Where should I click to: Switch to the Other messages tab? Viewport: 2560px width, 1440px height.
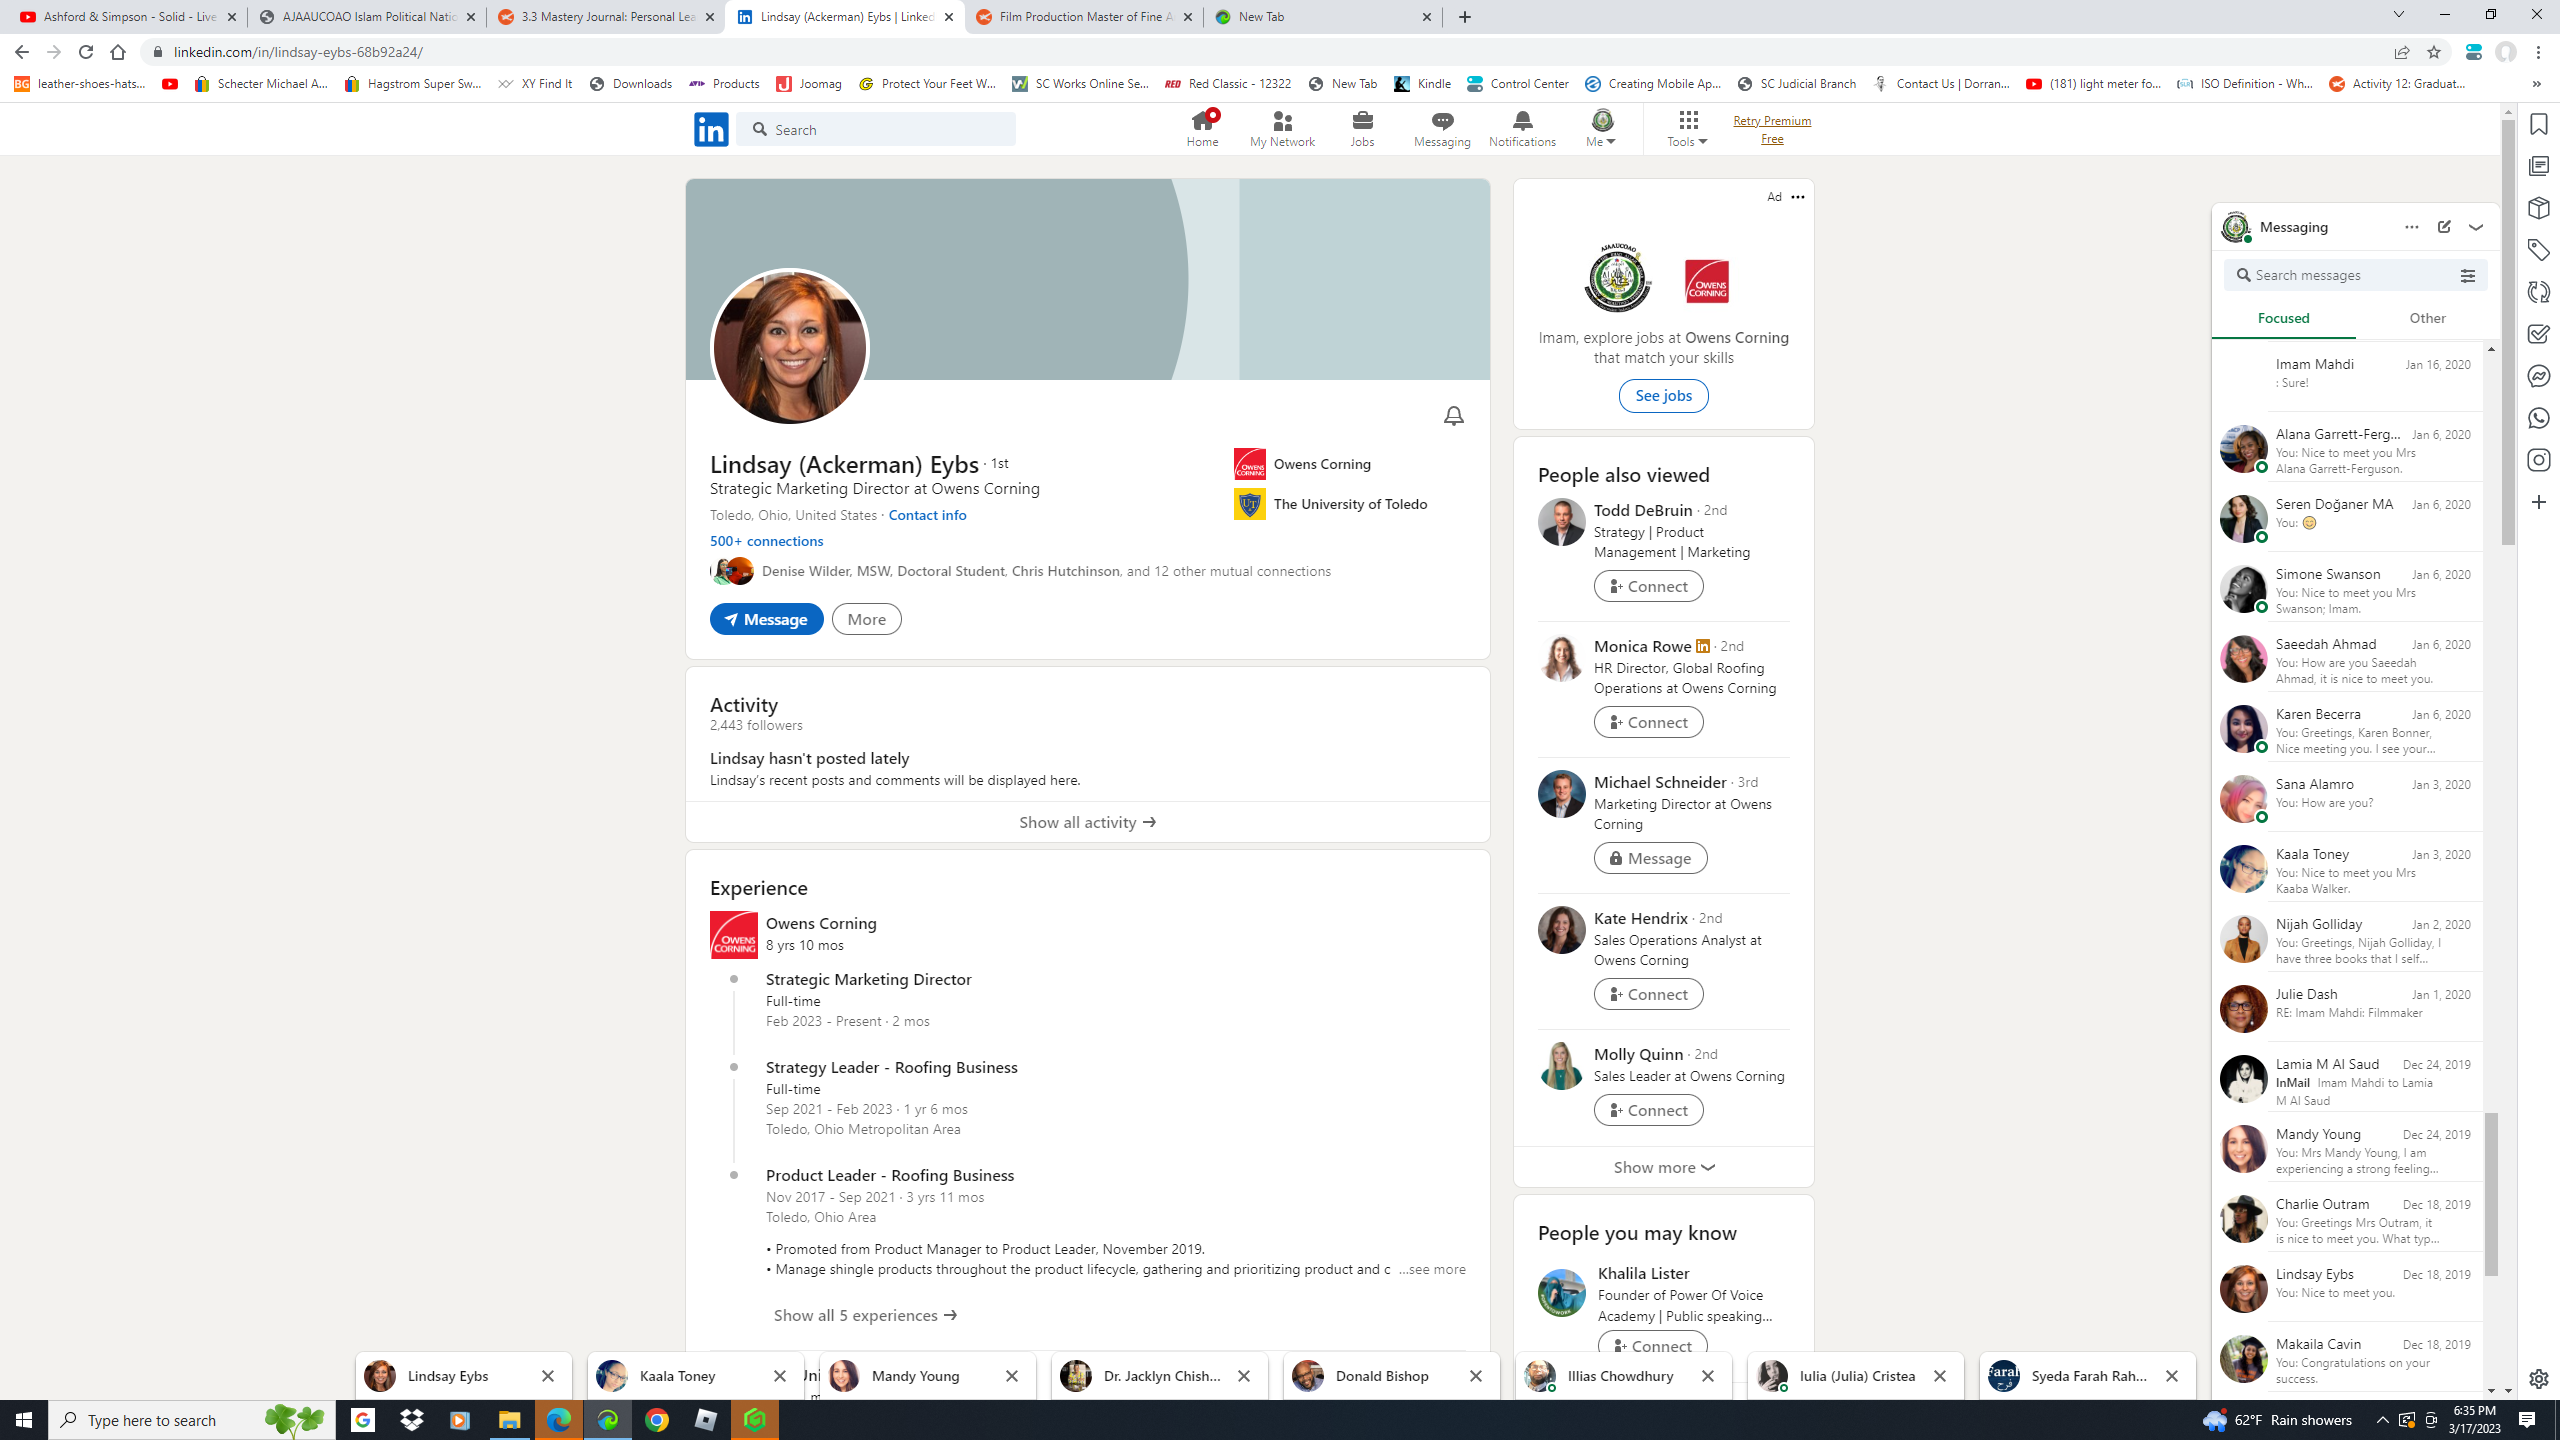(2427, 318)
